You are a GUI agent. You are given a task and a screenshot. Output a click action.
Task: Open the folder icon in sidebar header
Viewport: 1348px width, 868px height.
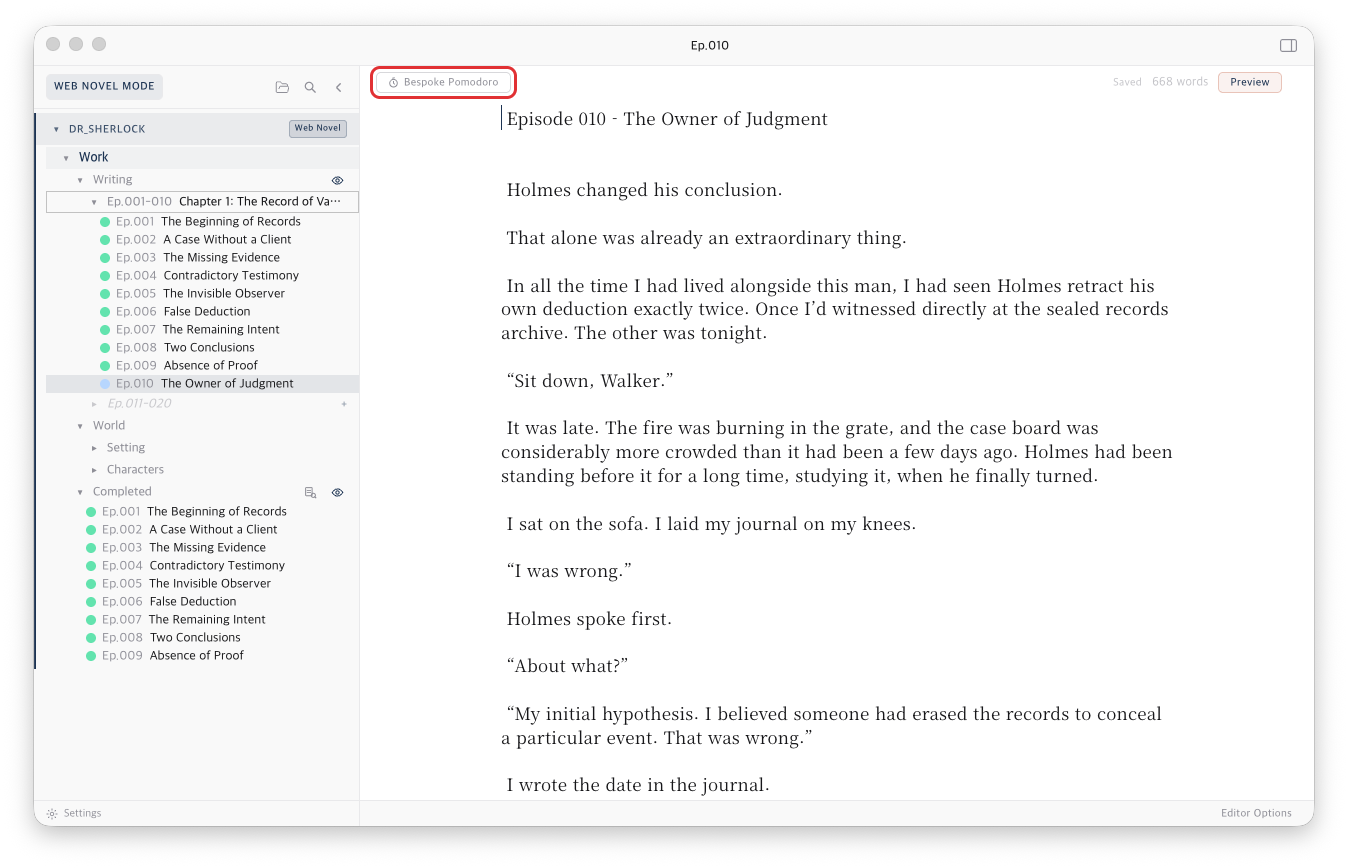[282, 88]
